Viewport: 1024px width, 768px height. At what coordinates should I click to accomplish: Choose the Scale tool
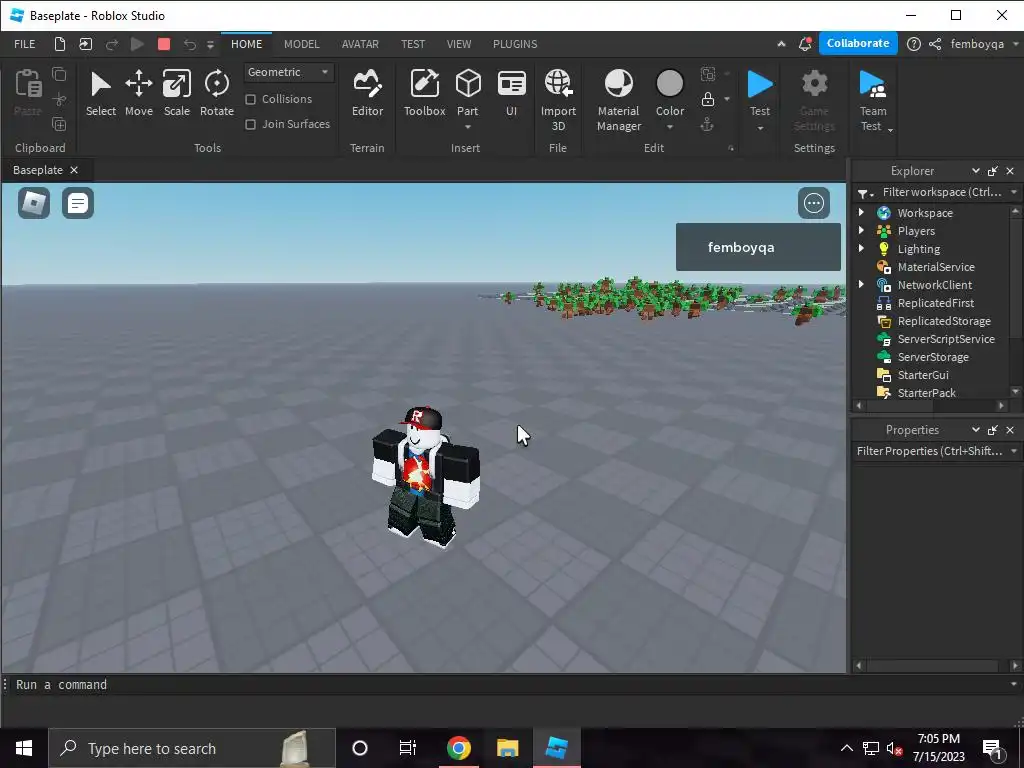176,94
